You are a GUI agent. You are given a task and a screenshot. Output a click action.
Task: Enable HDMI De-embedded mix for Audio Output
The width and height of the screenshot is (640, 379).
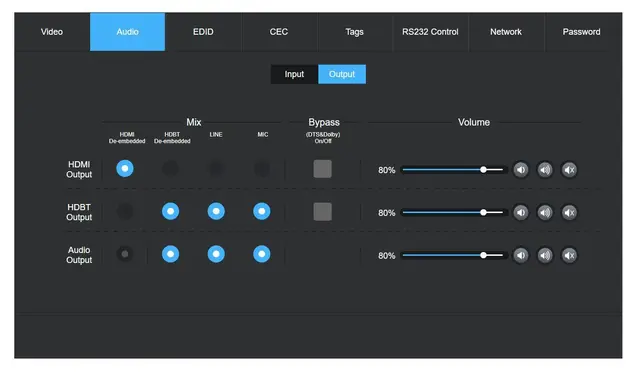click(x=125, y=254)
